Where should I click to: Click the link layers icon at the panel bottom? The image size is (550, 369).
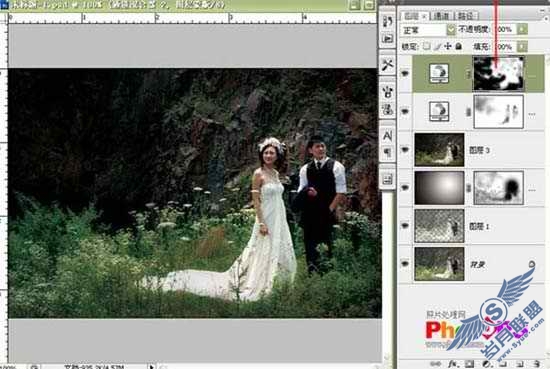(434, 364)
